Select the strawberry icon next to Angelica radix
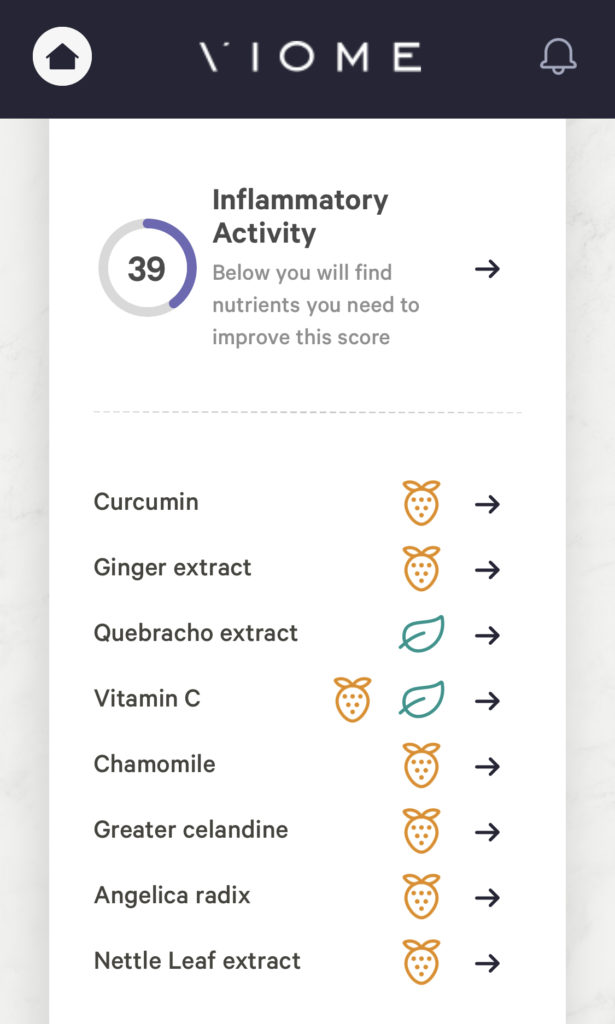The image size is (615, 1024). coord(423,897)
